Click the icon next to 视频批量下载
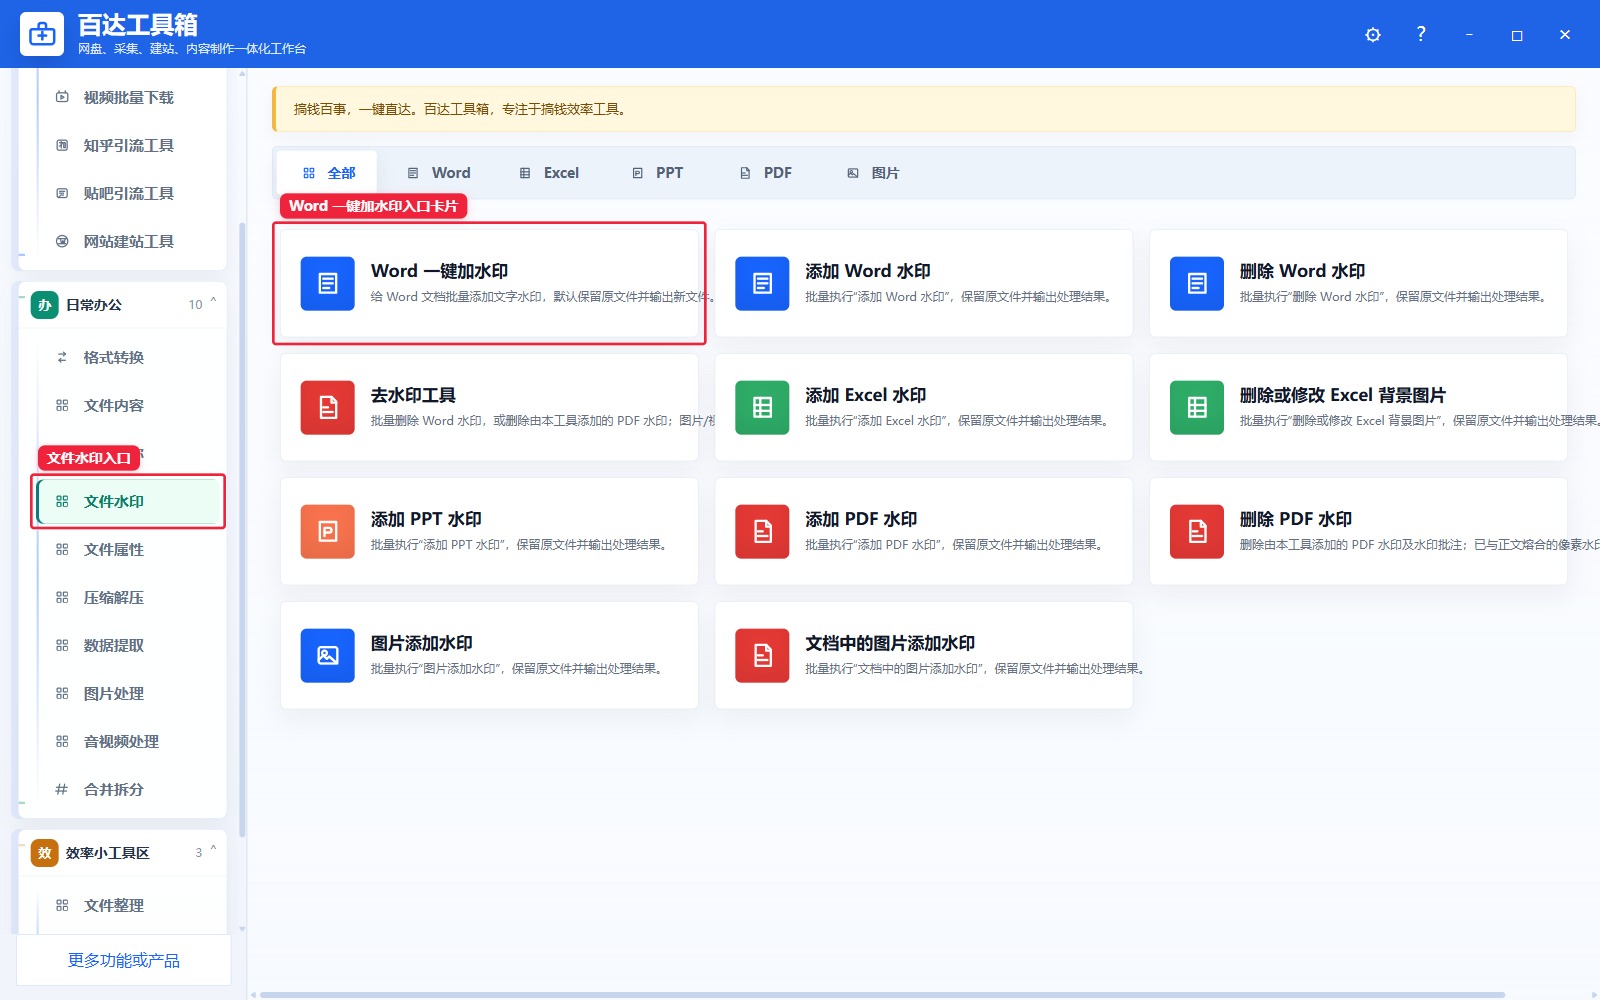 62,97
